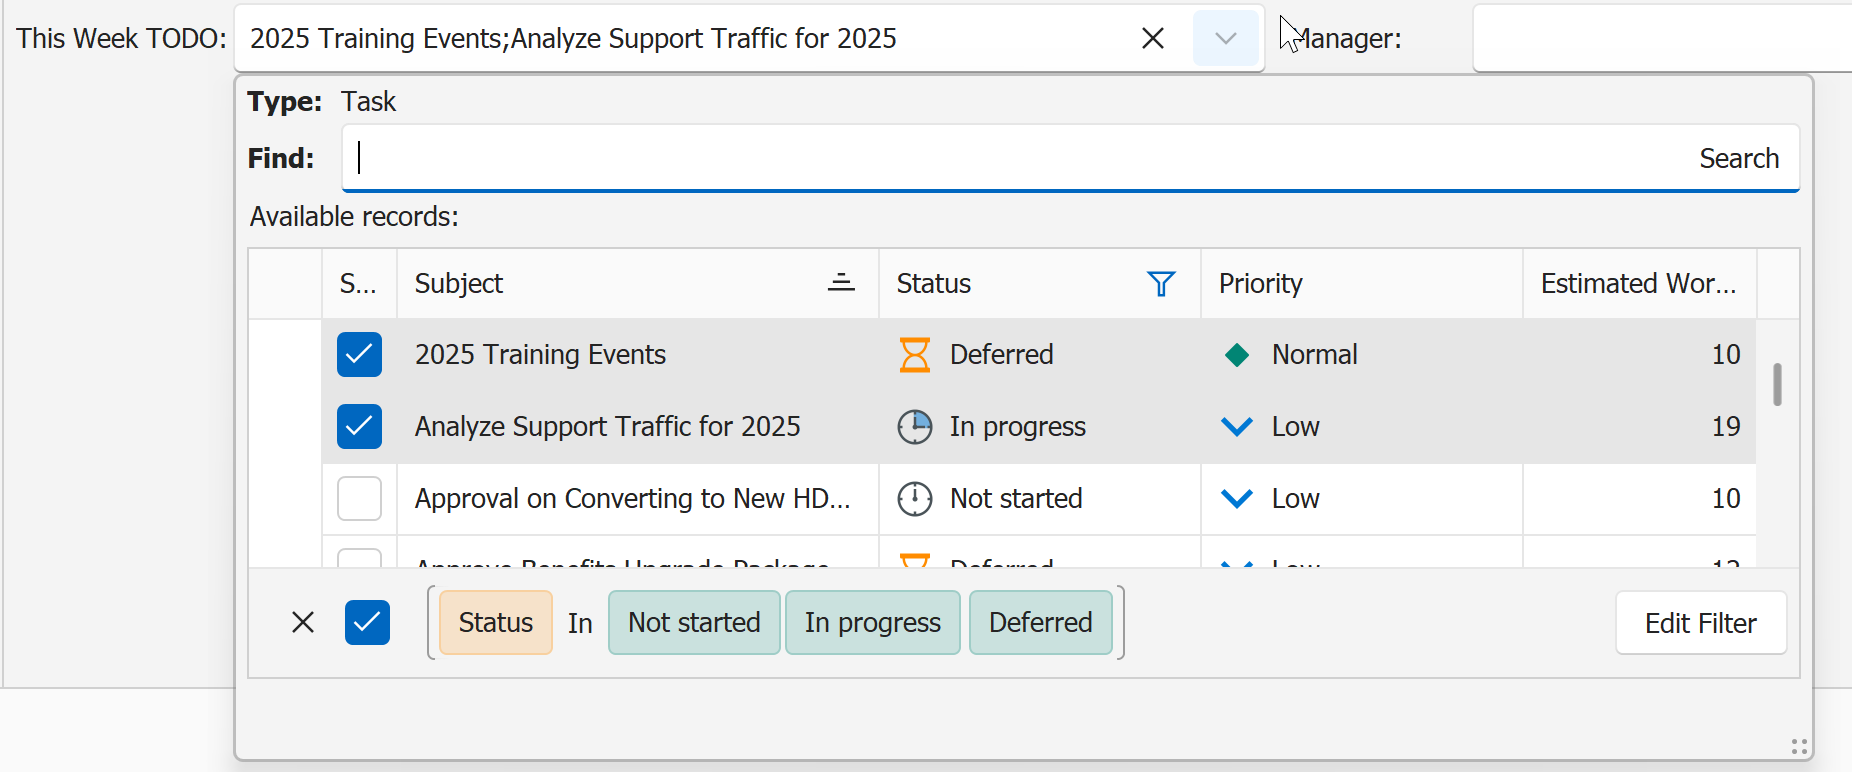This screenshot has width=1852, height=772.
Task: Open the Status filter field token
Action: [x=495, y=623]
